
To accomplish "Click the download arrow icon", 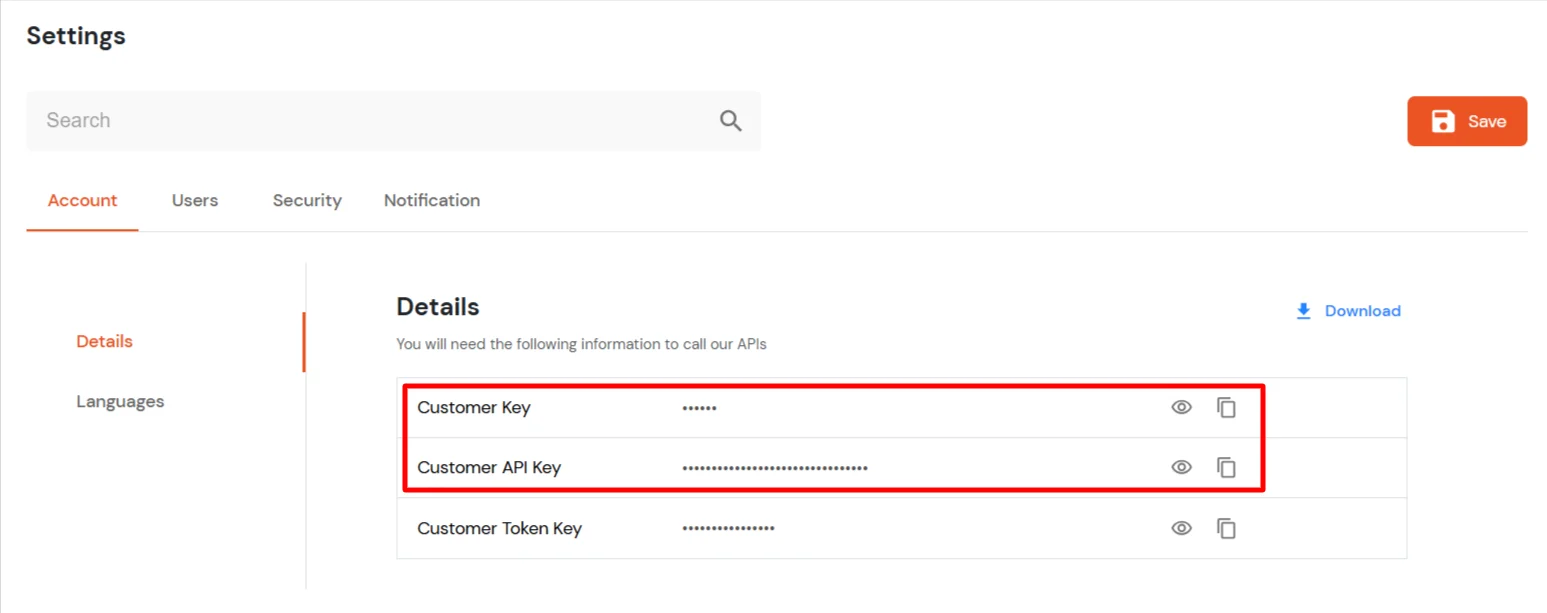I will click(x=1303, y=311).
